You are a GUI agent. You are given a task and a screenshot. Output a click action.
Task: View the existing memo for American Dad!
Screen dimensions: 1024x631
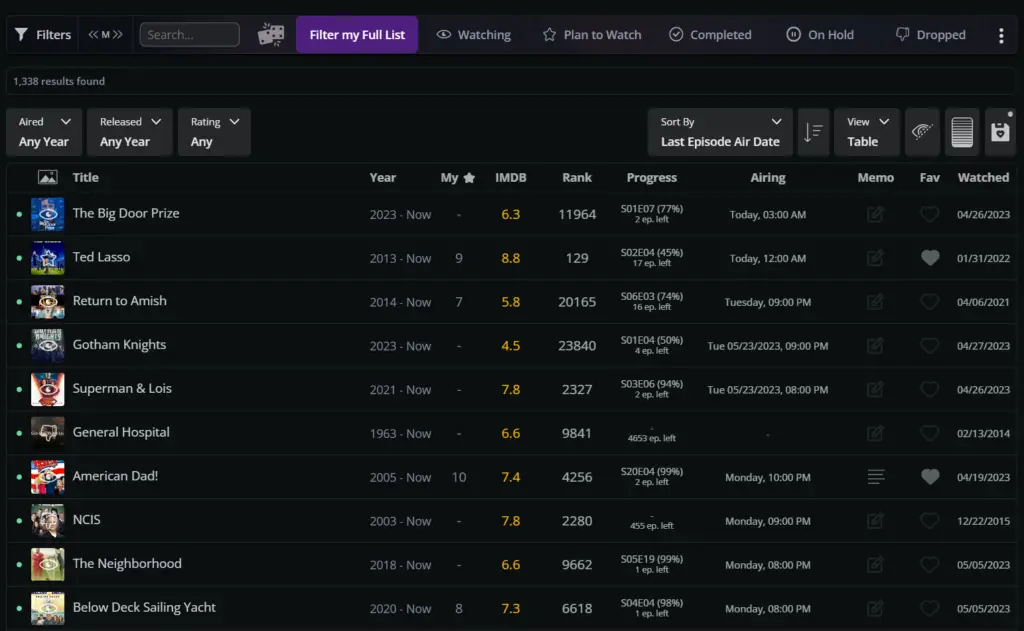point(876,477)
